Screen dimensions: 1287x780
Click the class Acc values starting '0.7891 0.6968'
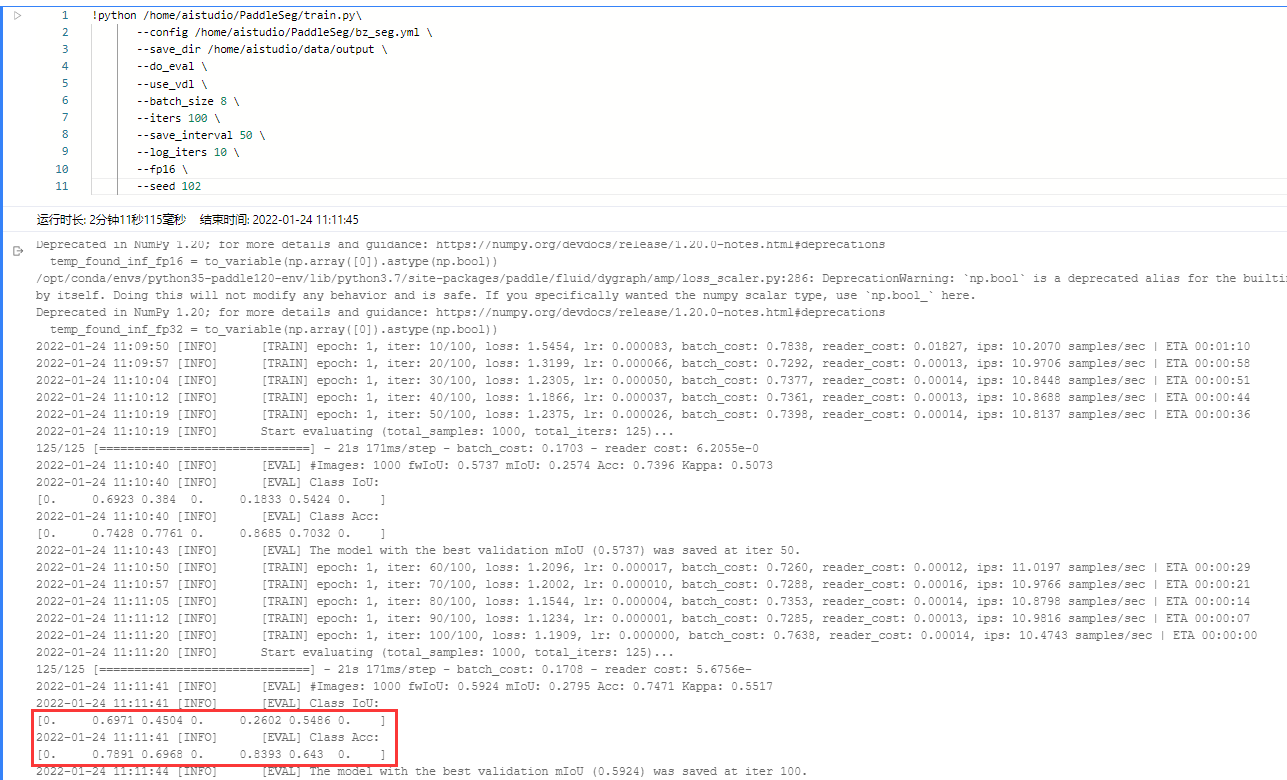(x=210, y=754)
